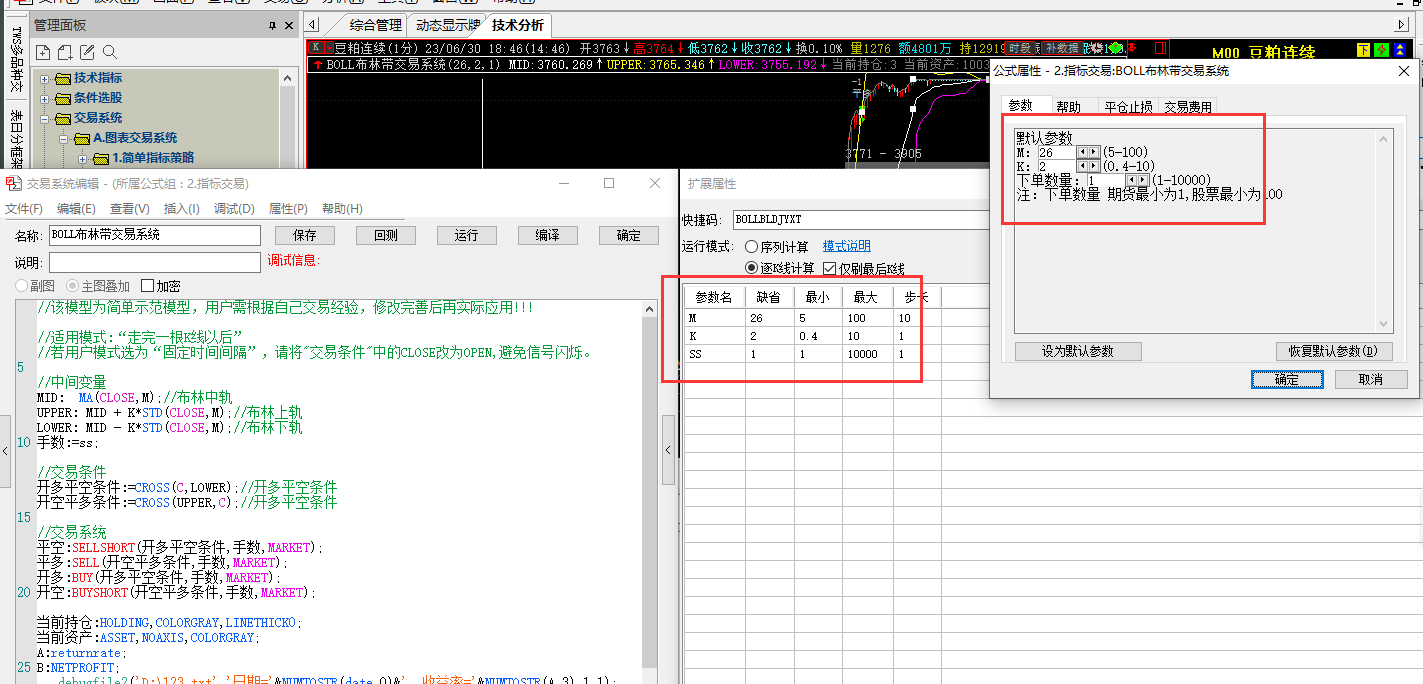Expand the 技术指标 folder in tree
This screenshot has width=1423, height=684.
pos(44,78)
